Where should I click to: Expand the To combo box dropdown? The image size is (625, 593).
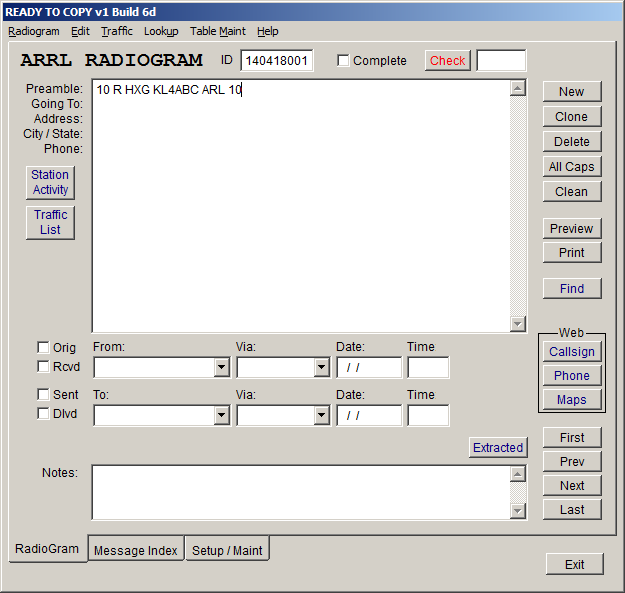[221, 416]
